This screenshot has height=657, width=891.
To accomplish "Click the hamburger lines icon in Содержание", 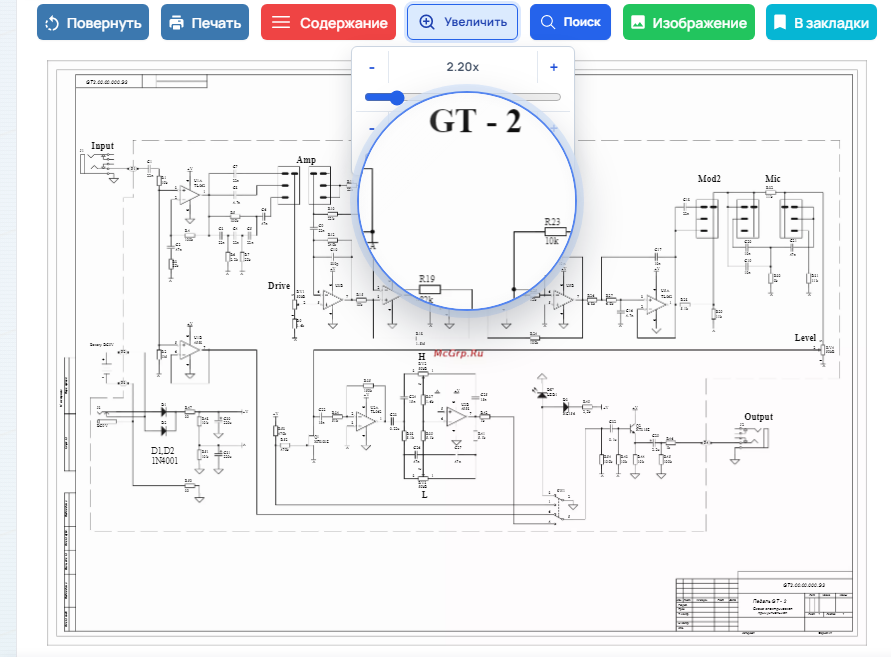I will 281,22.
